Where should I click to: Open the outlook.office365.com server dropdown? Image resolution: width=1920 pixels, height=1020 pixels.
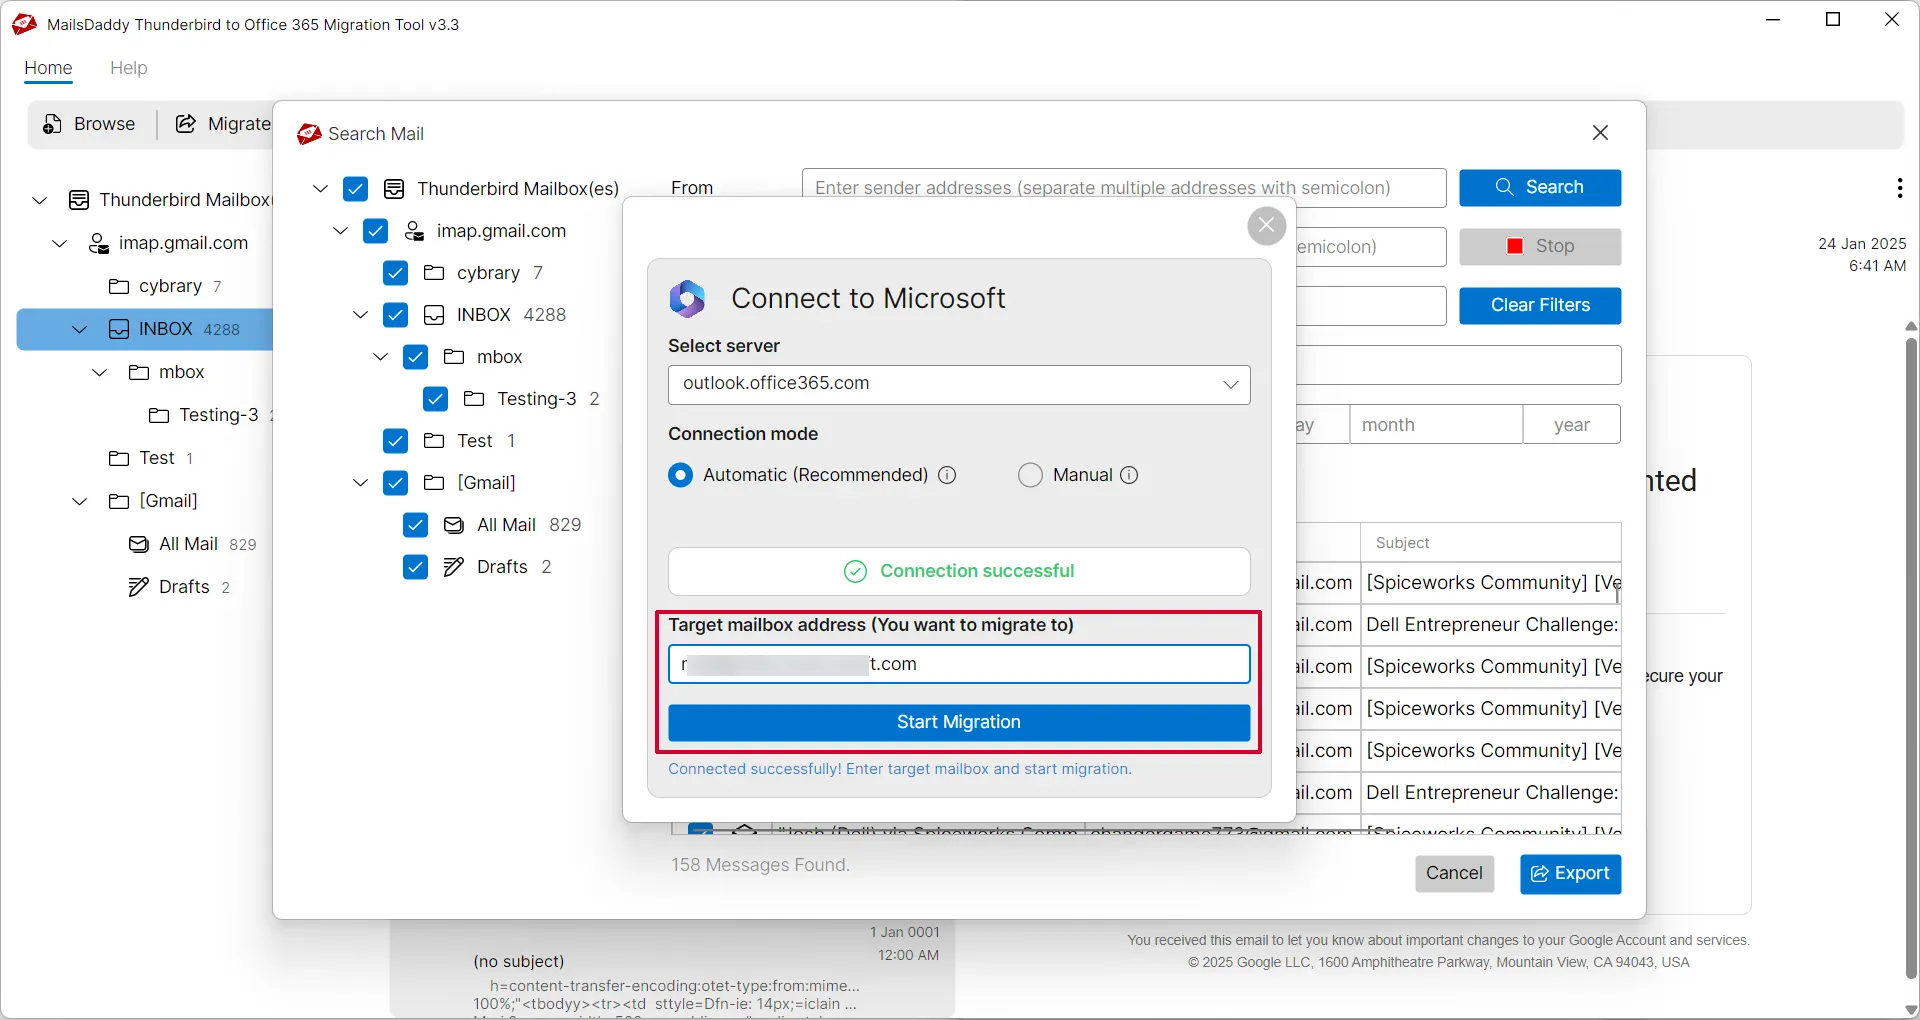pos(1230,384)
